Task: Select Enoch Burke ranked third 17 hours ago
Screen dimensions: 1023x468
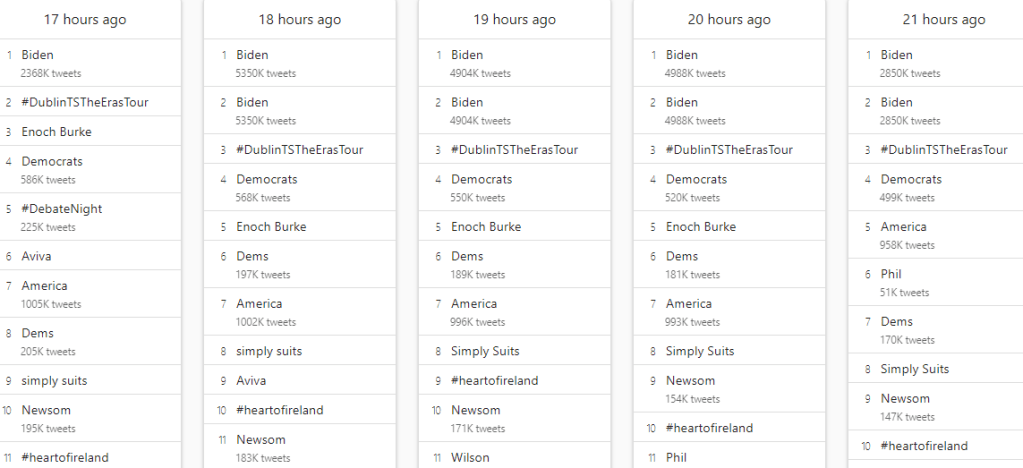Action: (x=56, y=132)
